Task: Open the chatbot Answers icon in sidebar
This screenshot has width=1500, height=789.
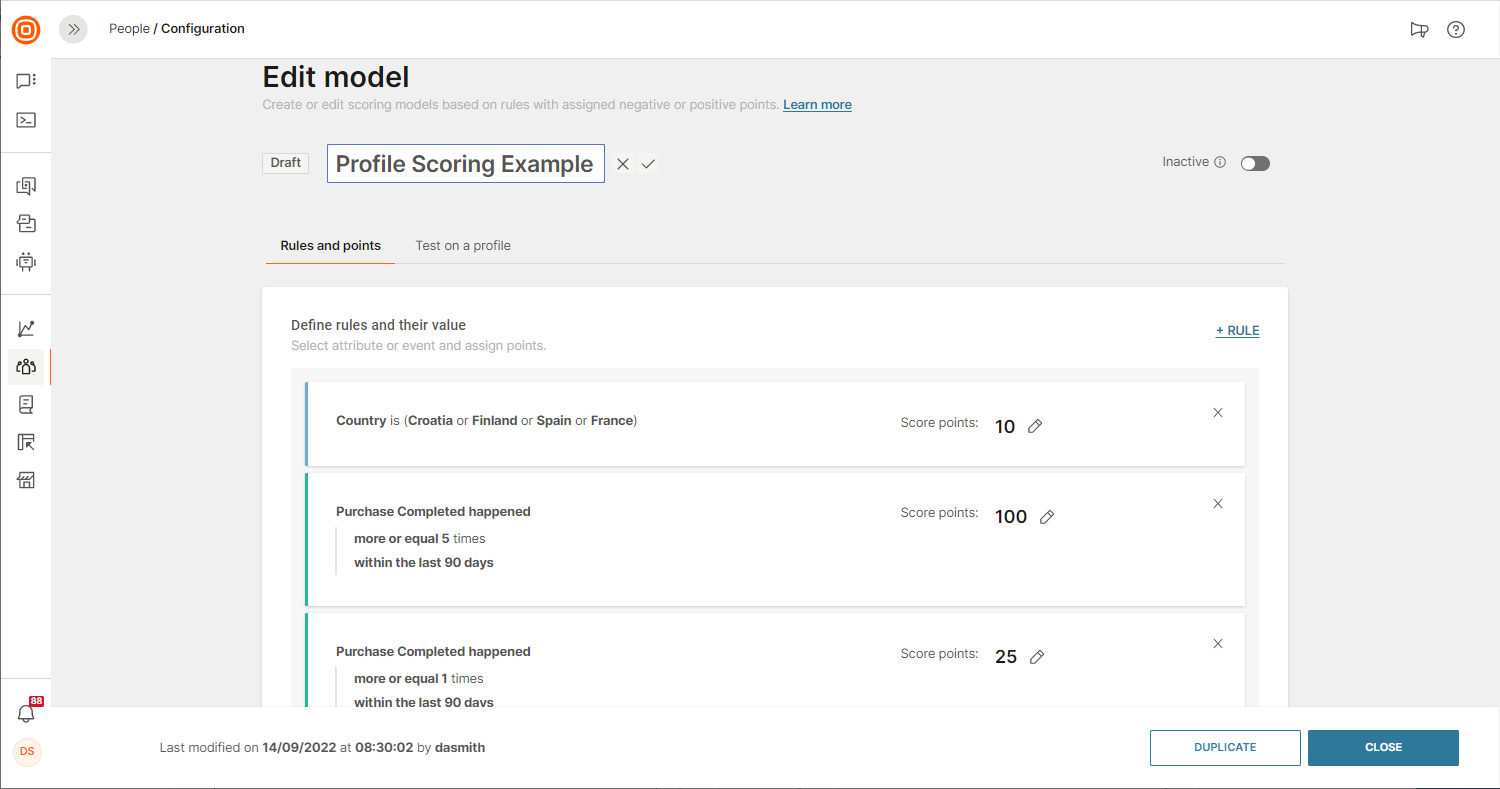Action: 26,262
